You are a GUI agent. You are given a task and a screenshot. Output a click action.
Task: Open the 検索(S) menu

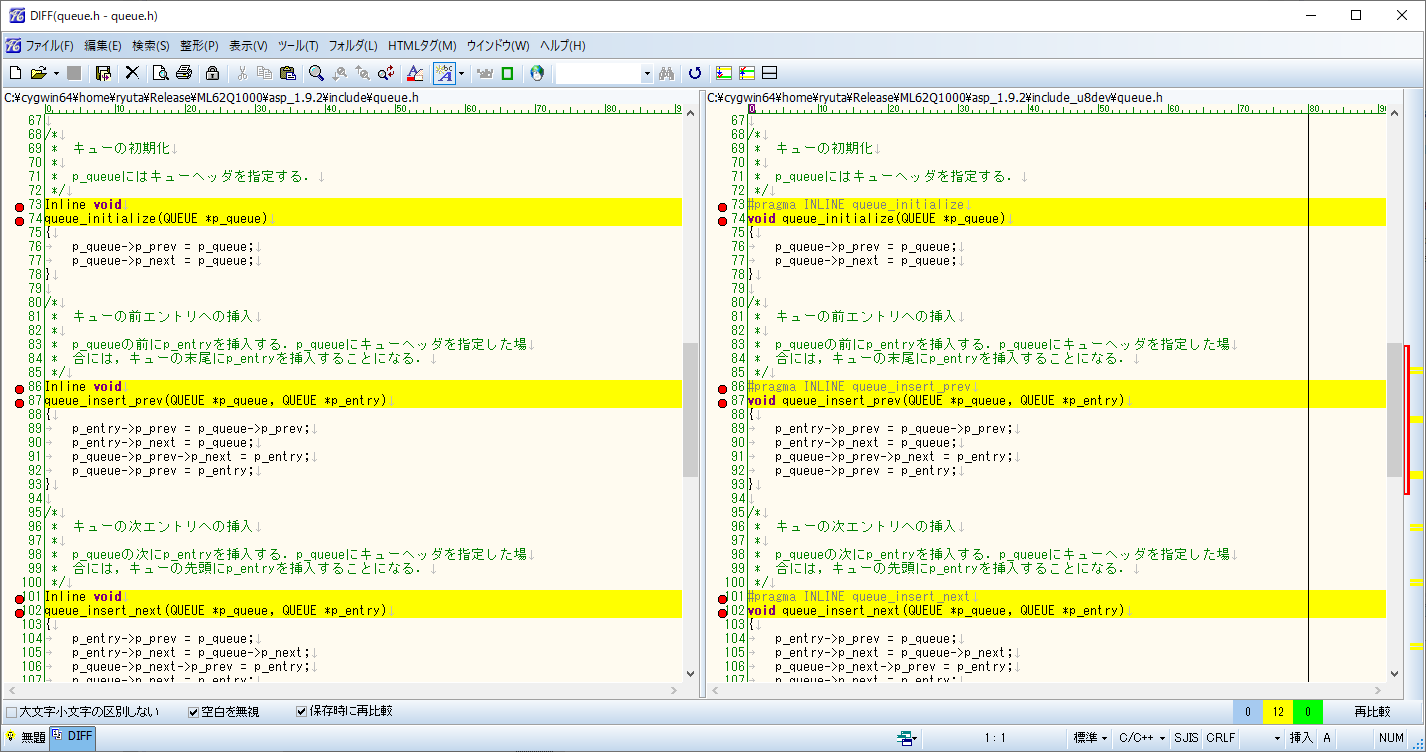coord(150,46)
